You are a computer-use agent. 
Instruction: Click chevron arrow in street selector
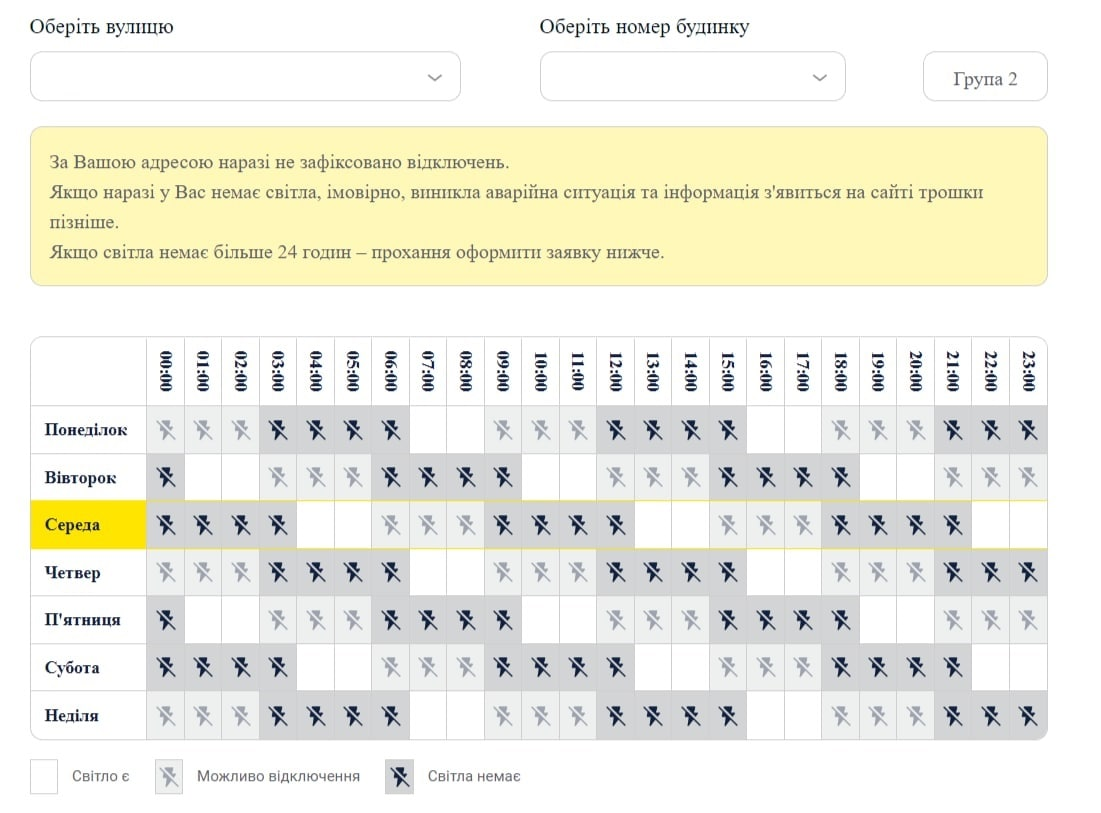click(435, 77)
